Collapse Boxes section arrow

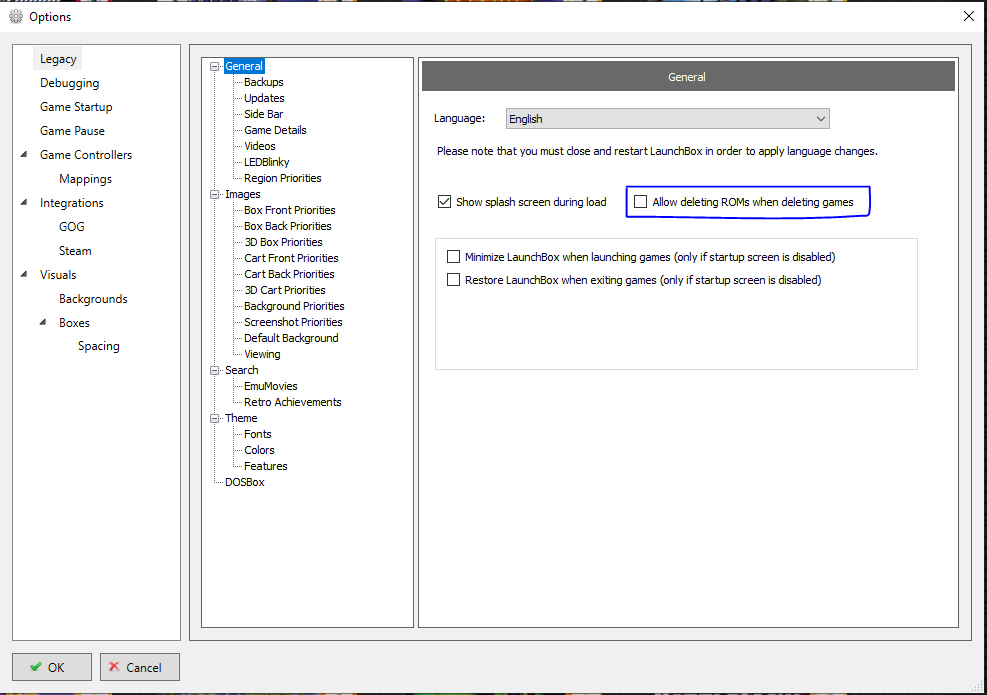click(x=43, y=322)
